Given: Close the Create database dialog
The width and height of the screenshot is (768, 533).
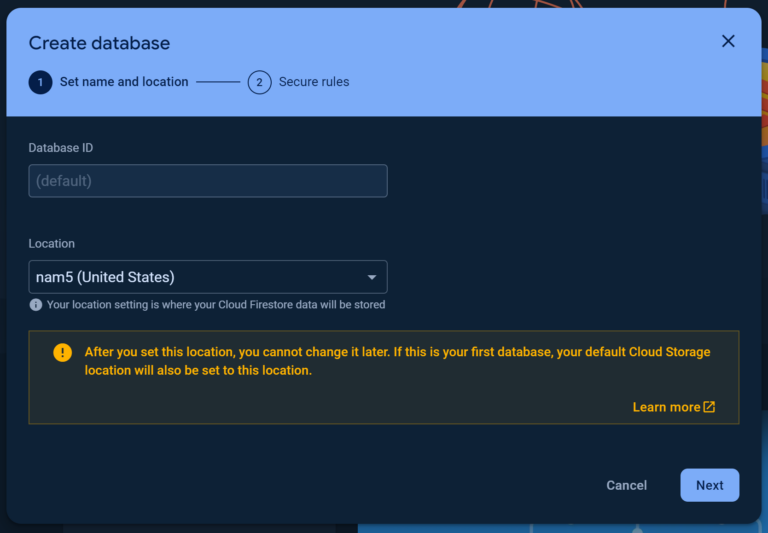Looking at the screenshot, I should [x=728, y=41].
